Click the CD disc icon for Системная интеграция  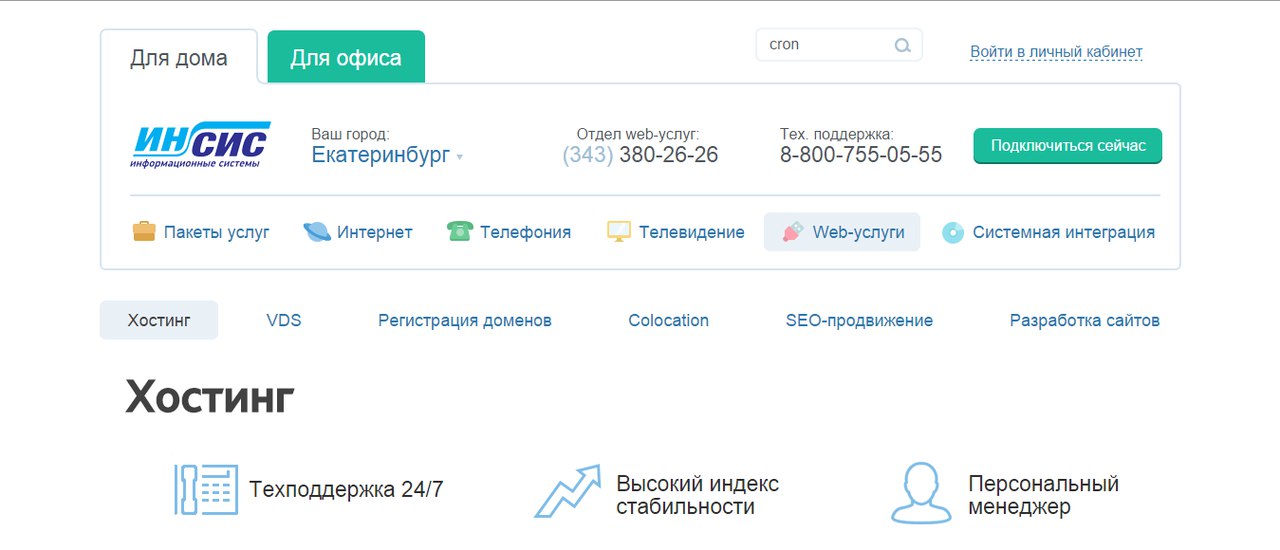[953, 233]
